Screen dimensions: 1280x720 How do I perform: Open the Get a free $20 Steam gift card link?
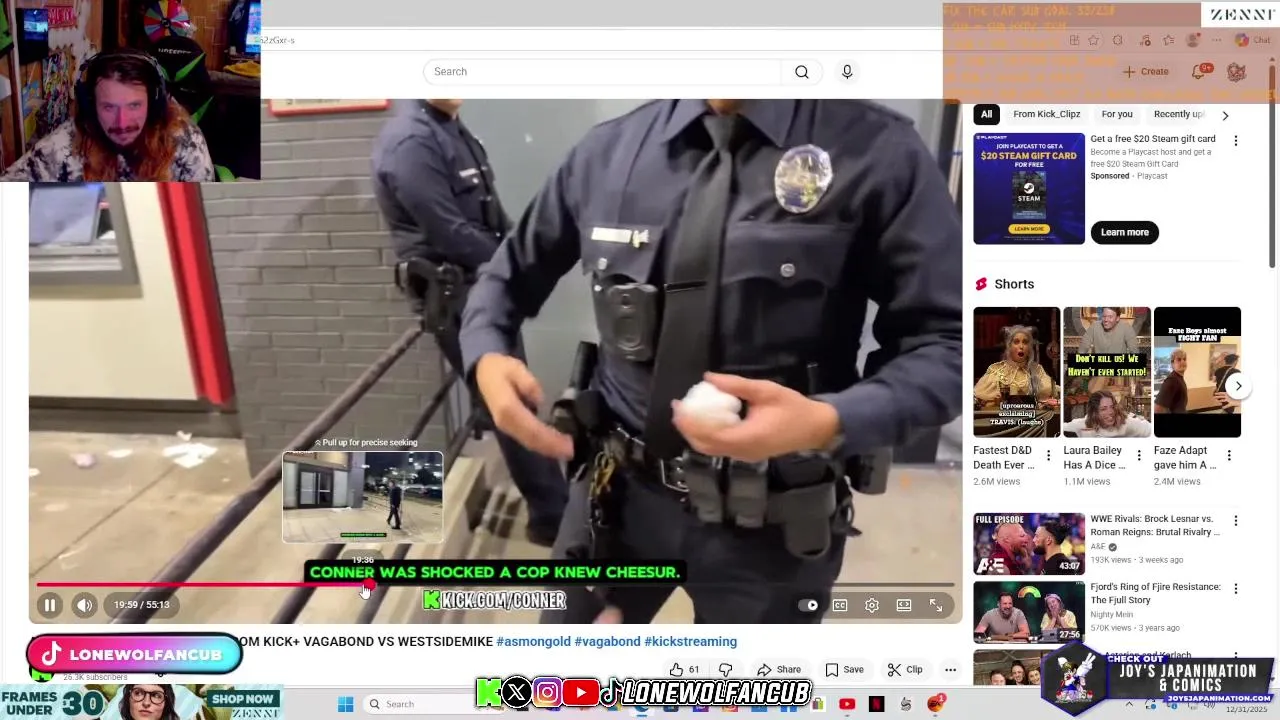(1153, 139)
